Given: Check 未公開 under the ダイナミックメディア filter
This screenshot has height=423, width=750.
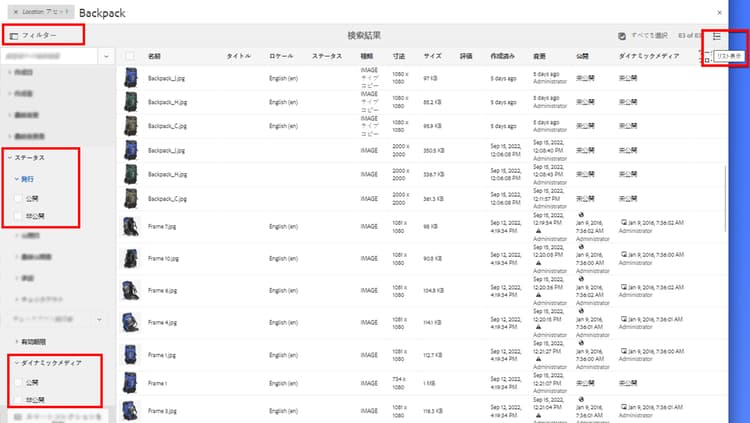Looking at the screenshot, I should [18, 400].
